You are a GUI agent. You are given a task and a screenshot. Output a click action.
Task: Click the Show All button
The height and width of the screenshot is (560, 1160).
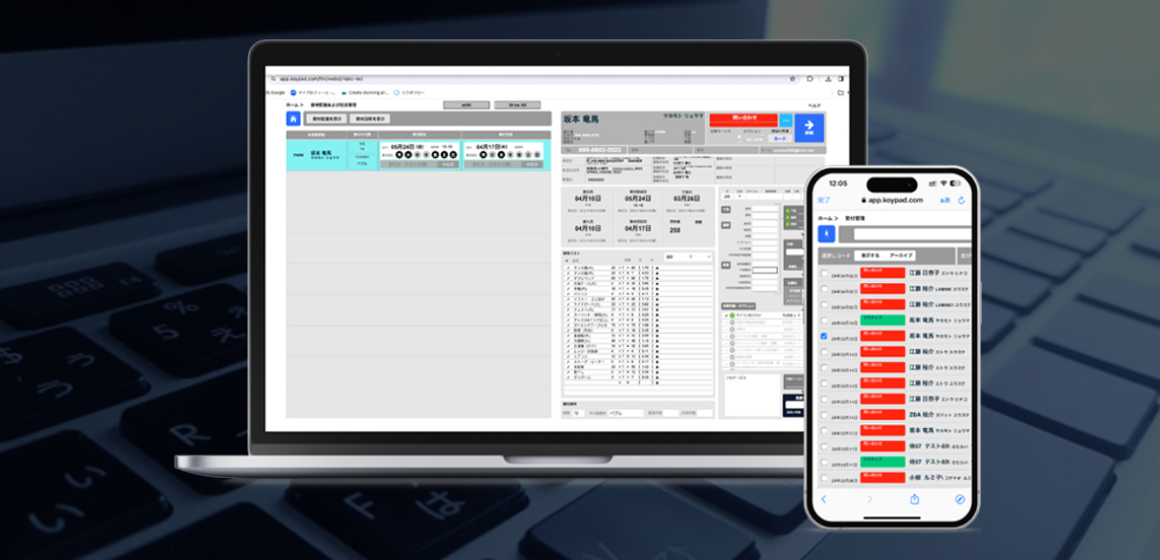click(x=517, y=104)
